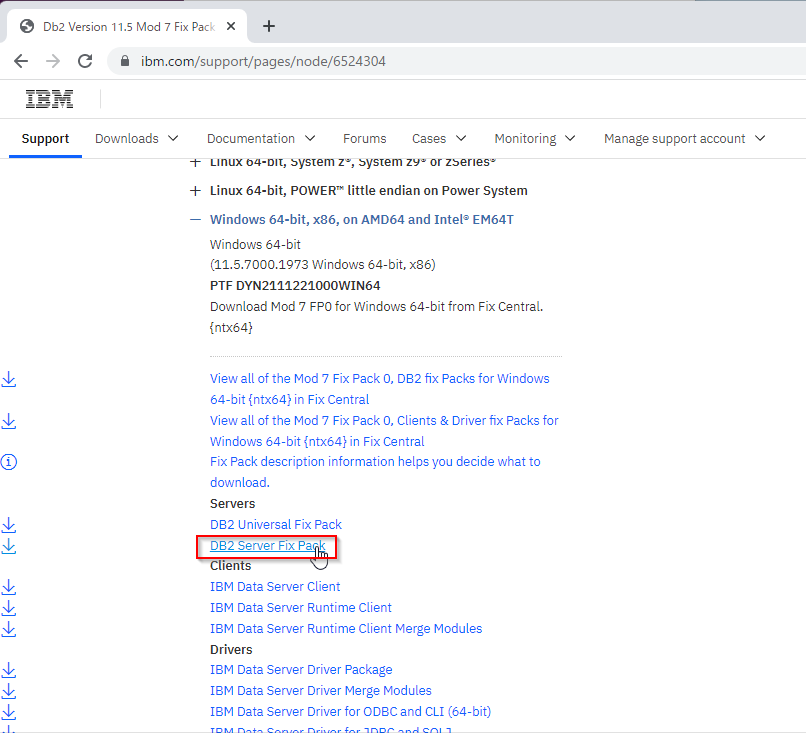Select the Support menu item
Screen dimensions: 806x733
coord(45,139)
